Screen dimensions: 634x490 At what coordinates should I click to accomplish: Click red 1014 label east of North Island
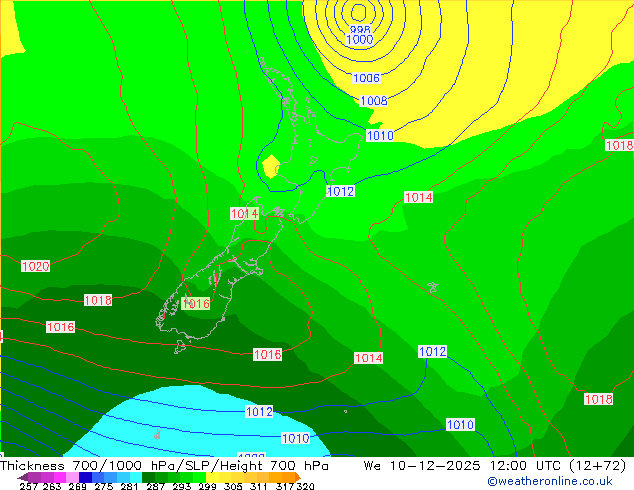pos(418,197)
